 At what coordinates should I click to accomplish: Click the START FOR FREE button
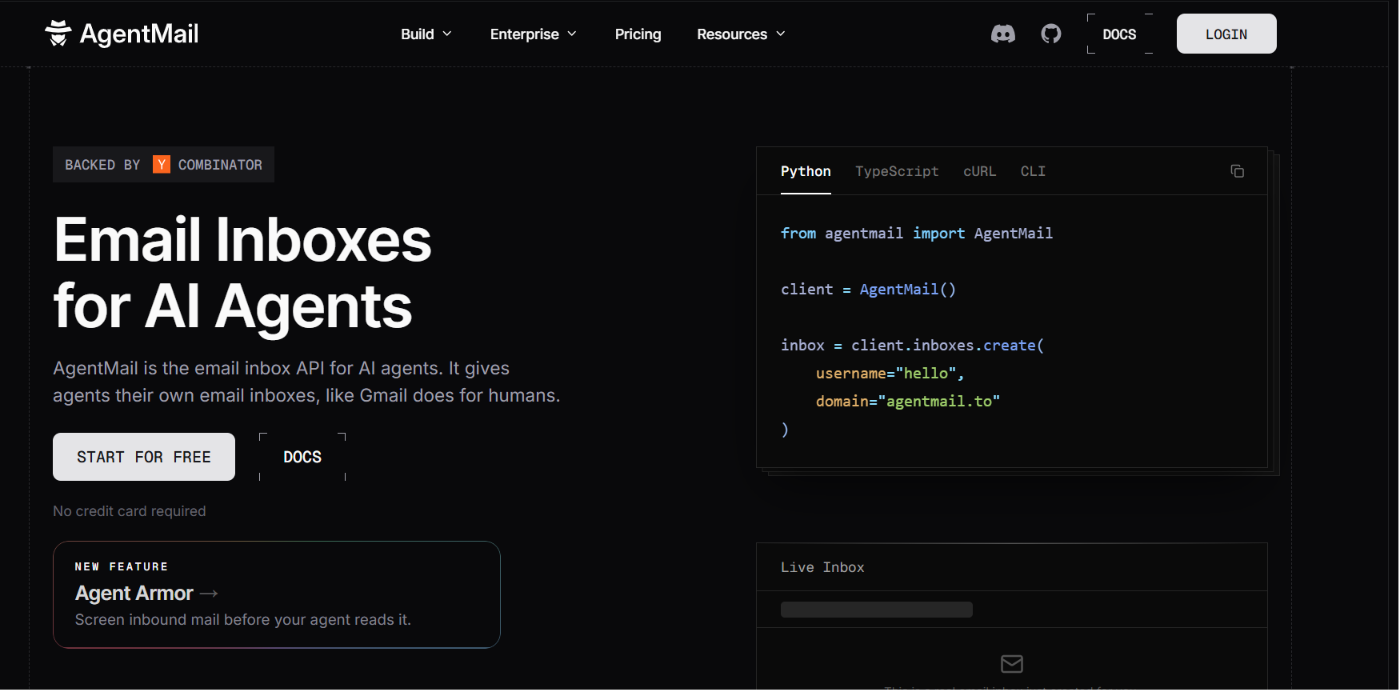pyautogui.click(x=144, y=457)
